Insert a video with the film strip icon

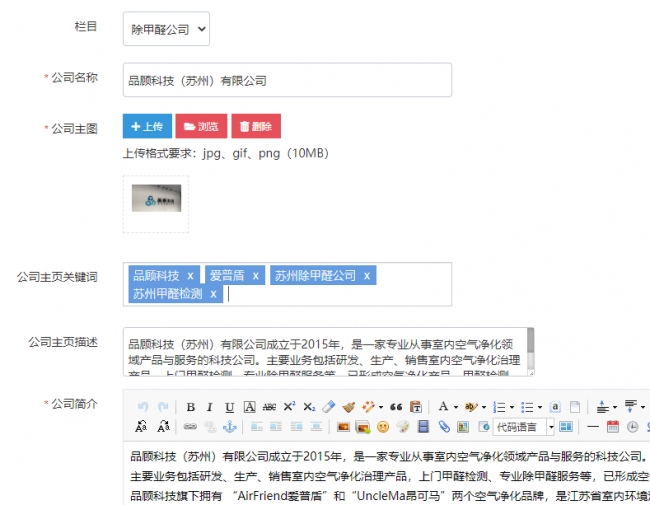click(x=423, y=427)
